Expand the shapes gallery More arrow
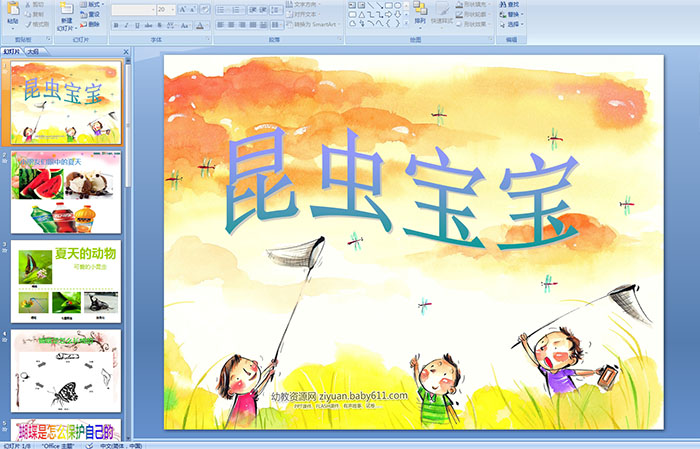This screenshot has height=449, width=700. 406,23
